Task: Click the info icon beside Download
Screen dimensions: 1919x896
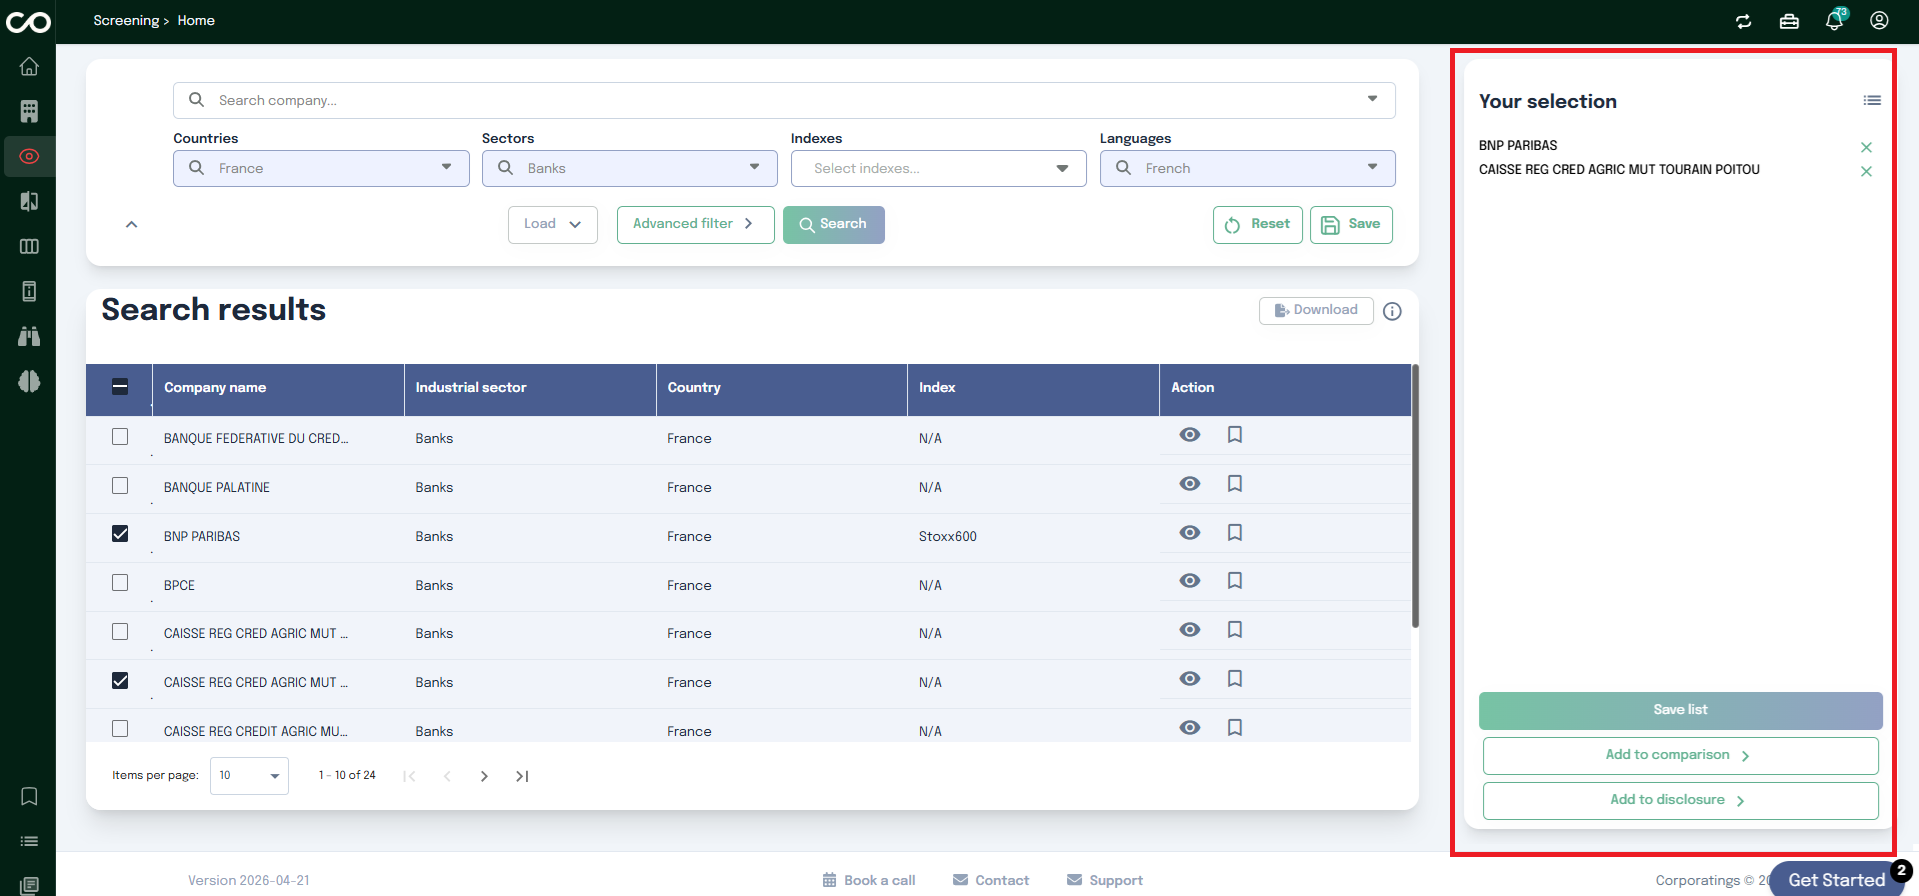Action: click(1392, 311)
